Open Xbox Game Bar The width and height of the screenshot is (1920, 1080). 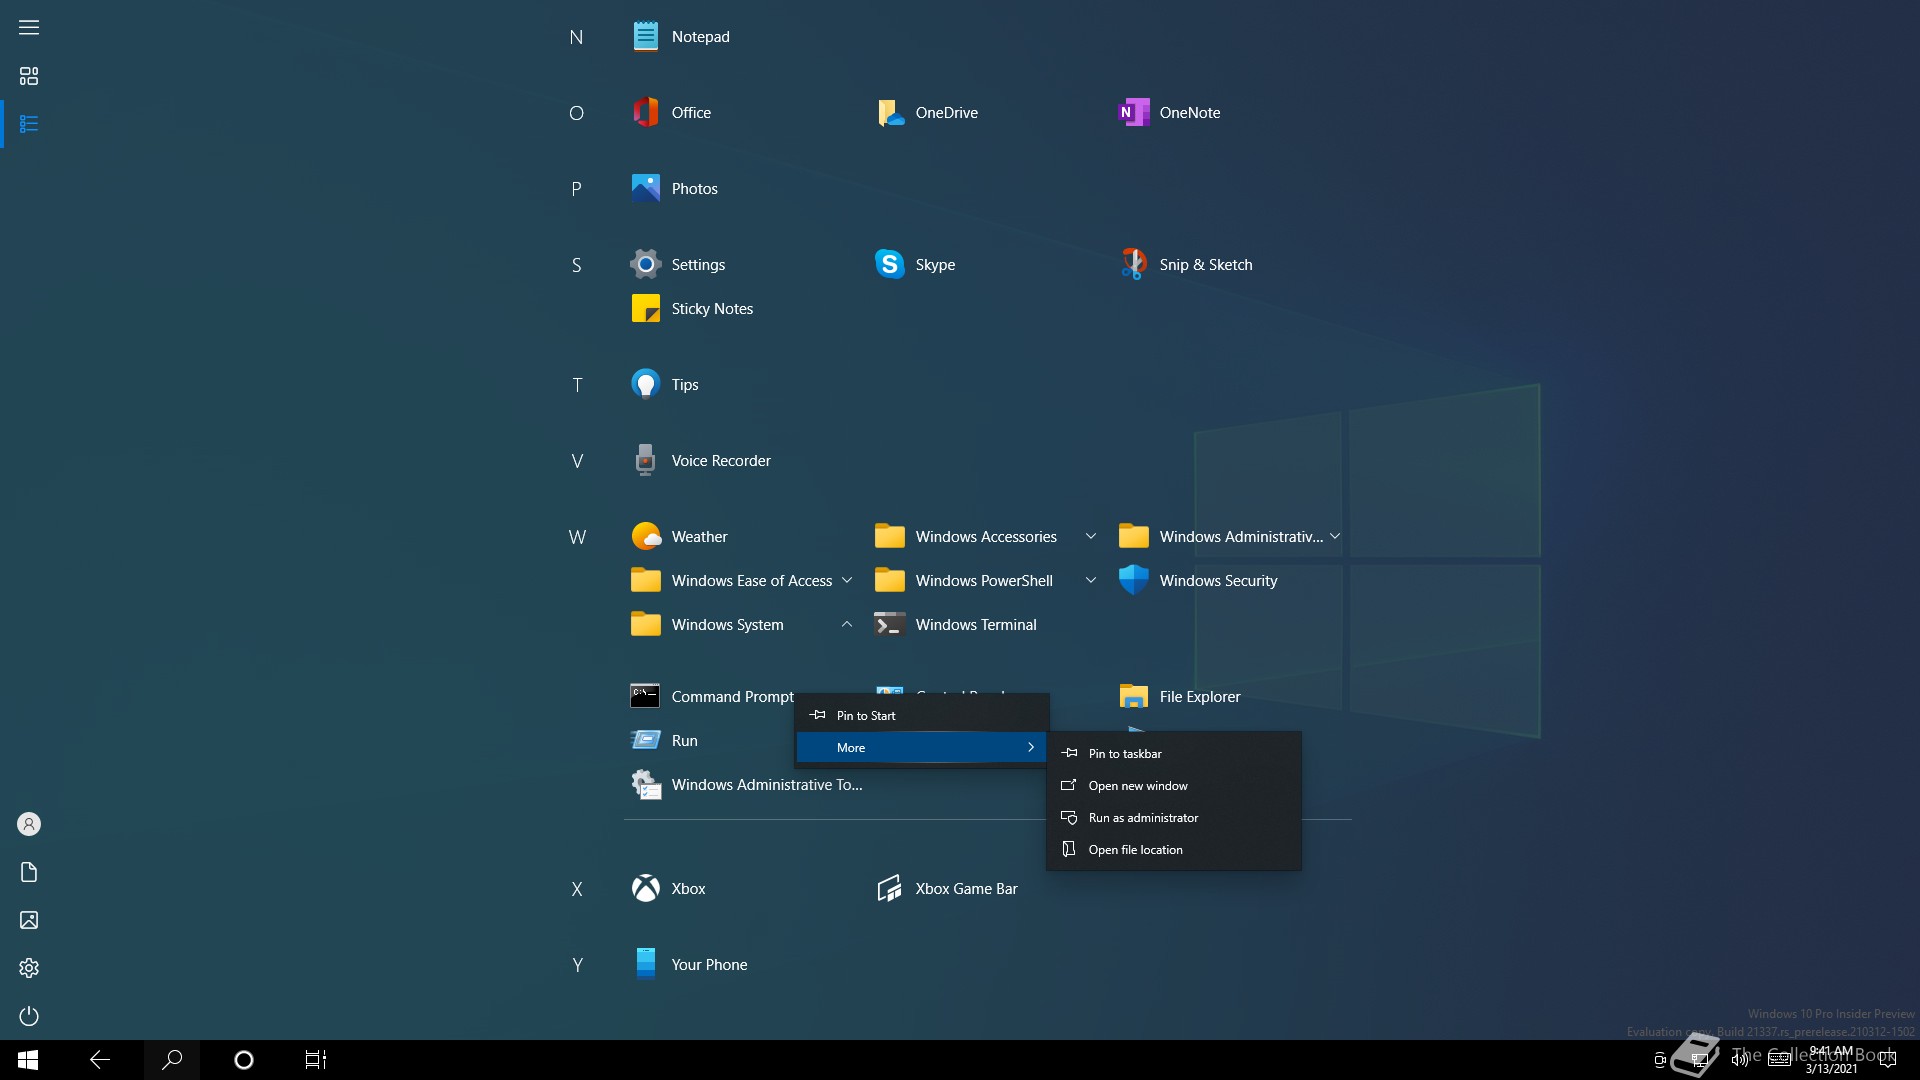click(x=946, y=889)
